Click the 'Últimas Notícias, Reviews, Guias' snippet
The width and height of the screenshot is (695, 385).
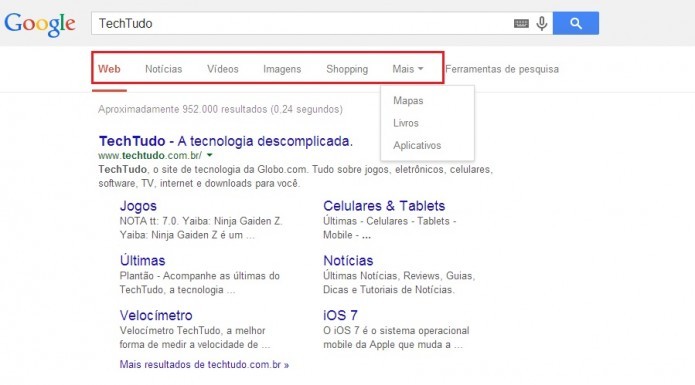[399, 283]
